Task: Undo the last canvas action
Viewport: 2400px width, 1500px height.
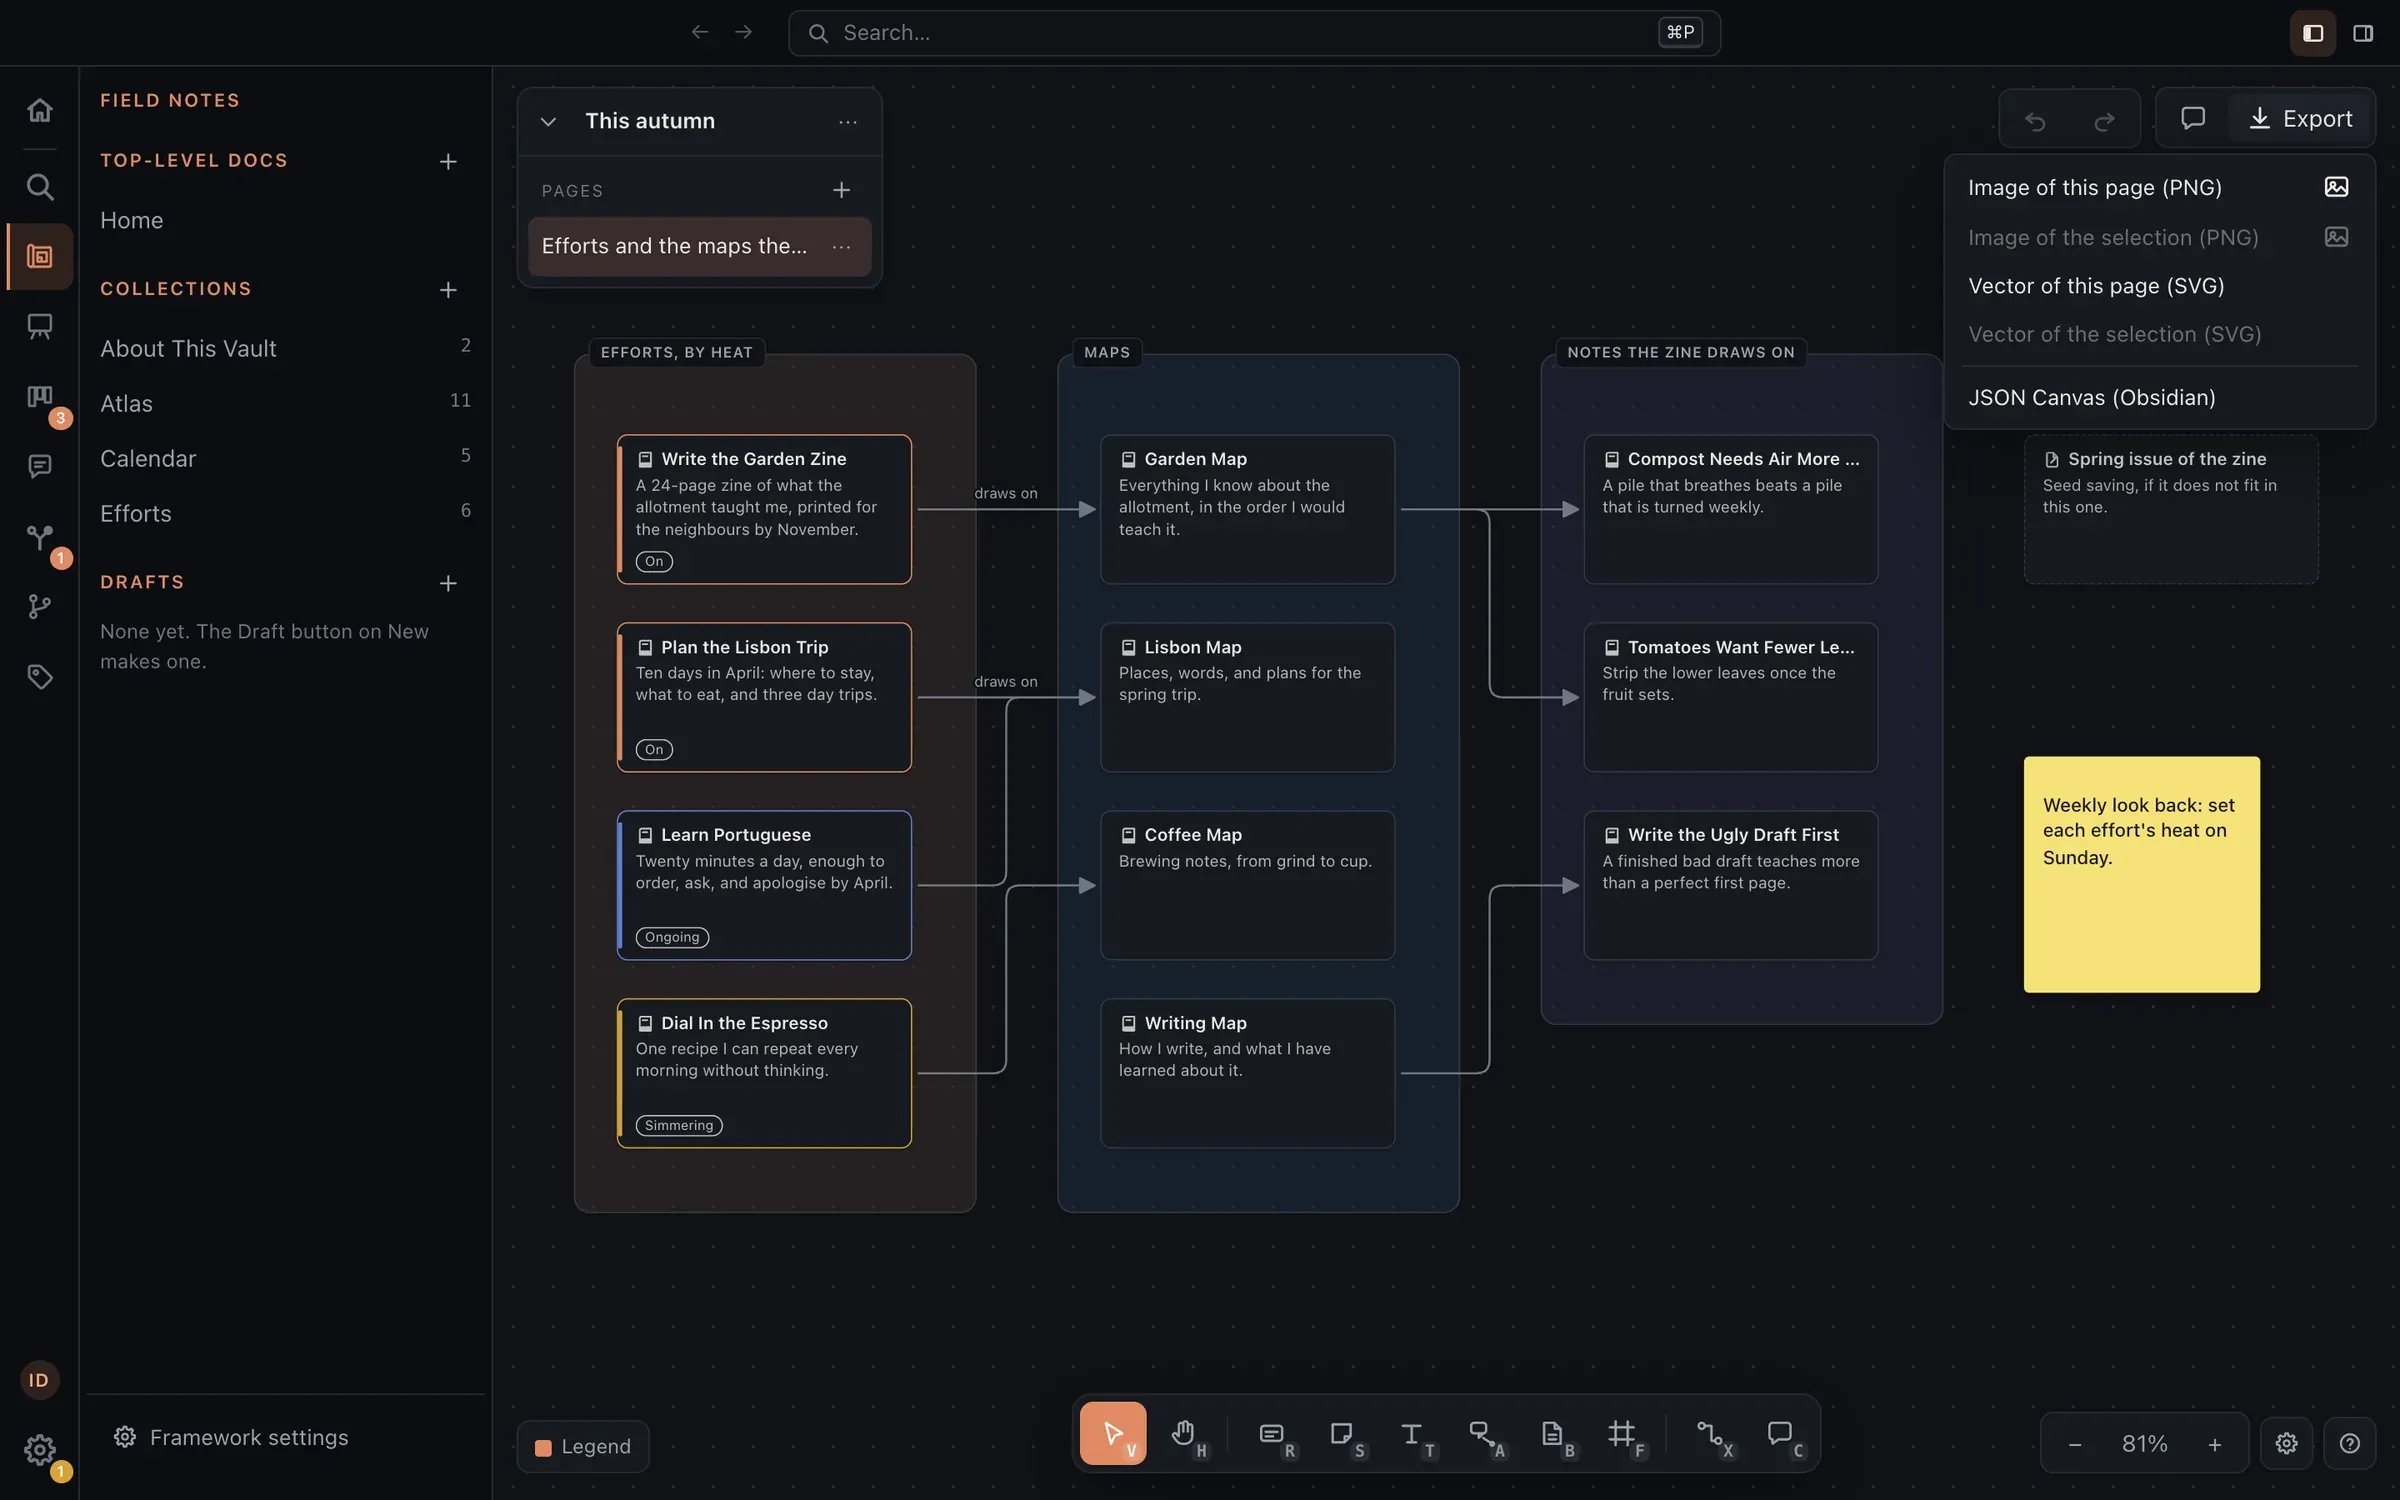Action: 2035,120
